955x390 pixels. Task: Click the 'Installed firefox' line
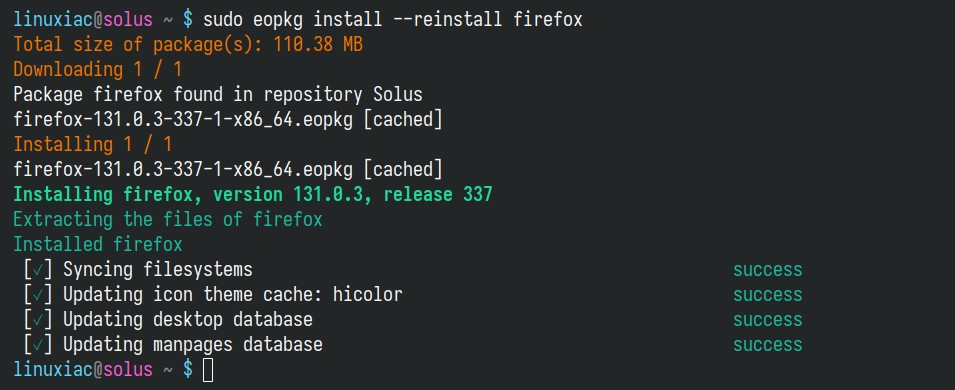(x=98, y=244)
